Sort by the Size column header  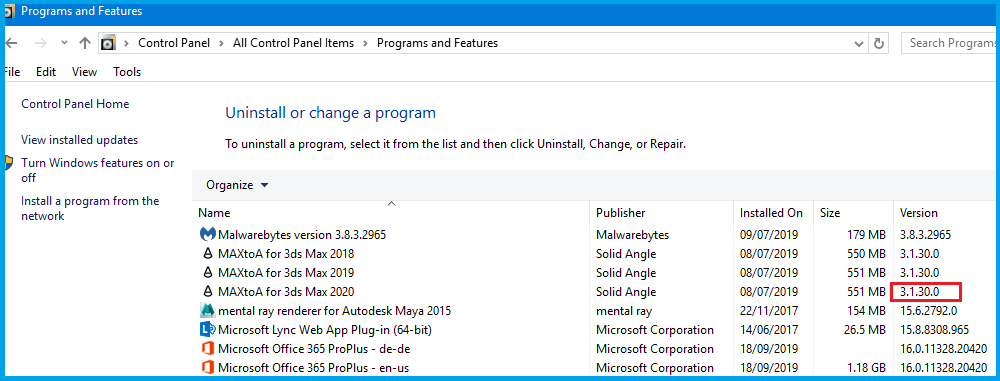tap(853, 213)
